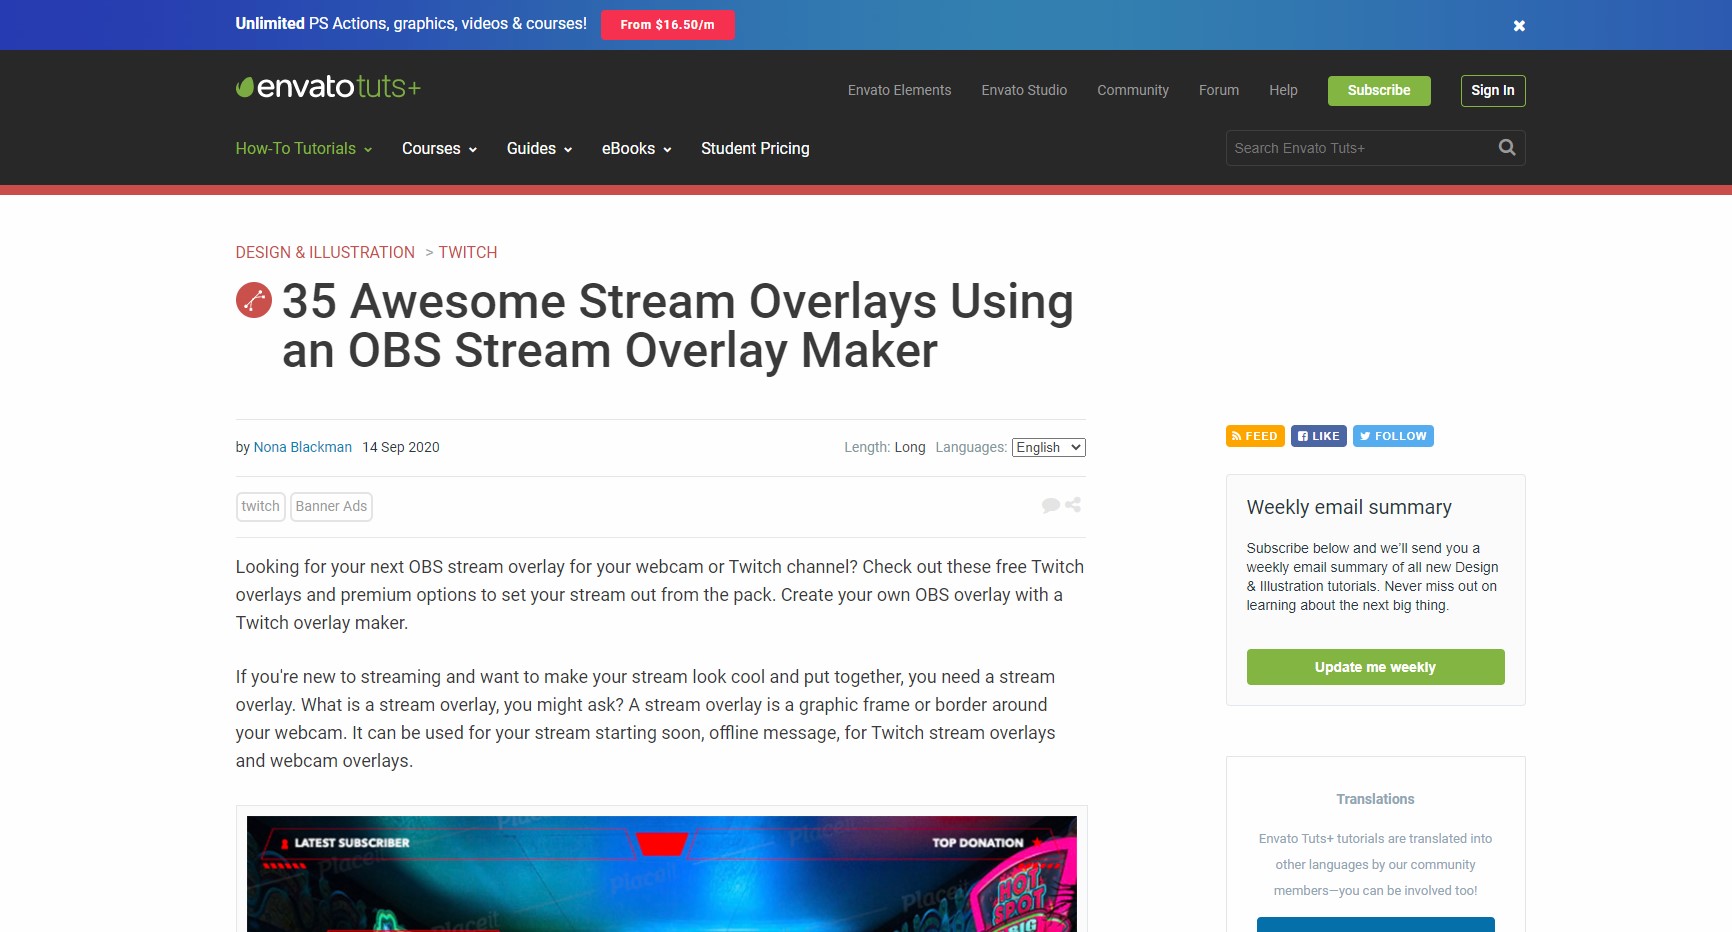This screenshot has width=1732, height=932.
Task: Open the Languages select box showing English
Action: point(1049,447)
